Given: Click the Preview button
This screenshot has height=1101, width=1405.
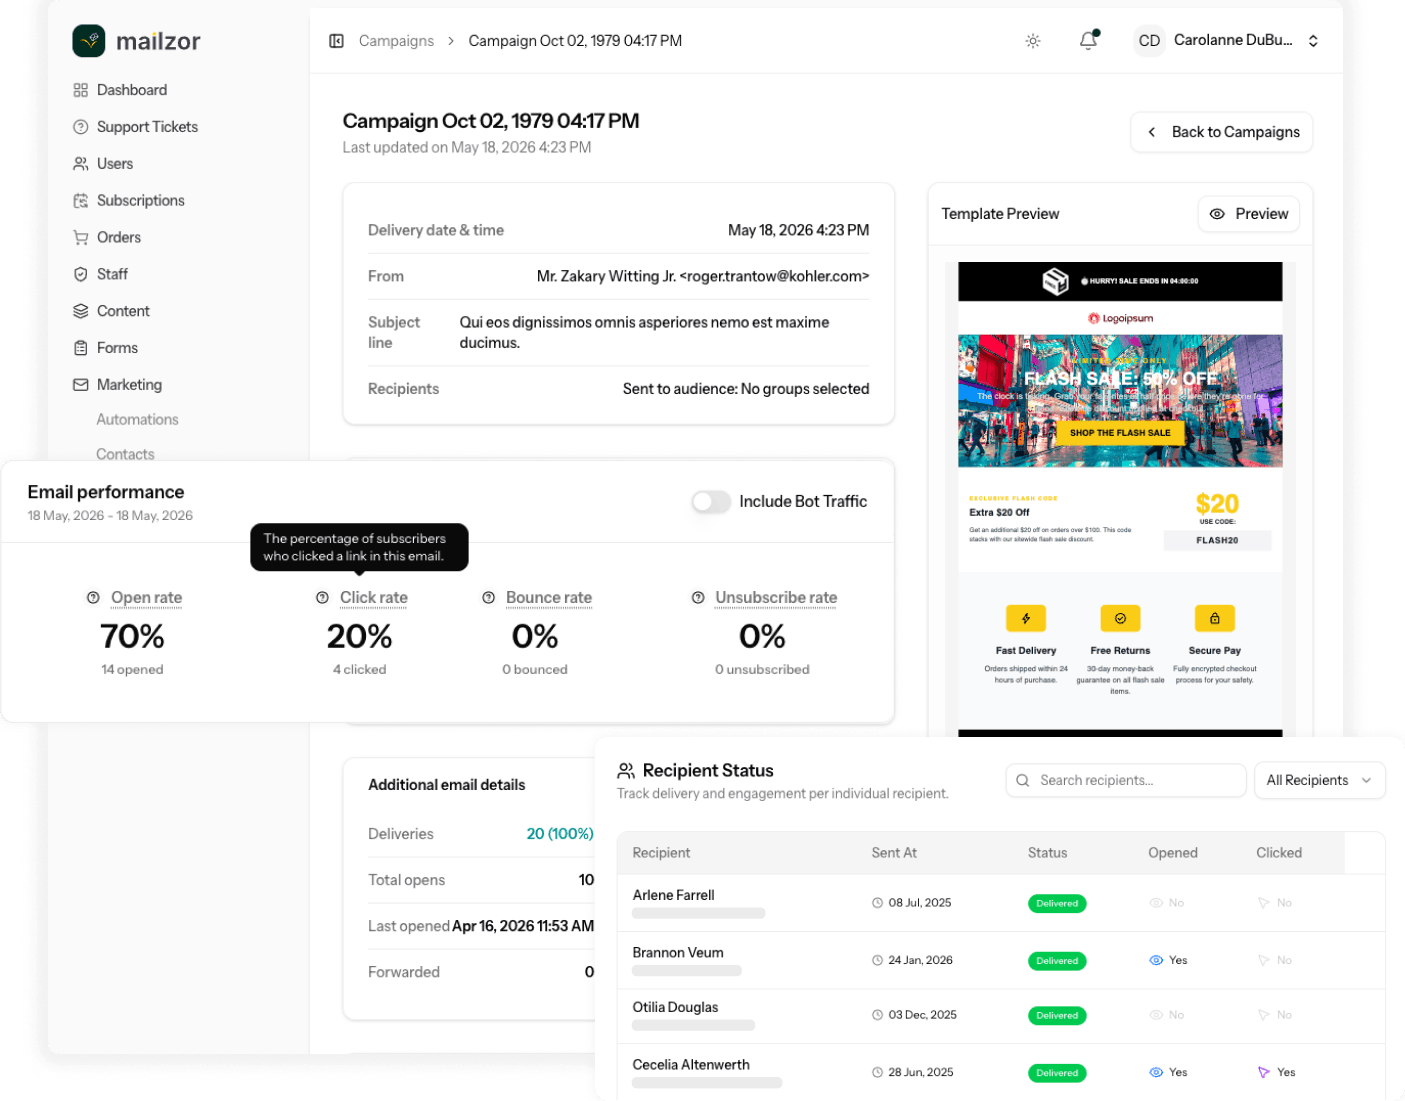Looking at the screenshot, I should (1248, 214).
